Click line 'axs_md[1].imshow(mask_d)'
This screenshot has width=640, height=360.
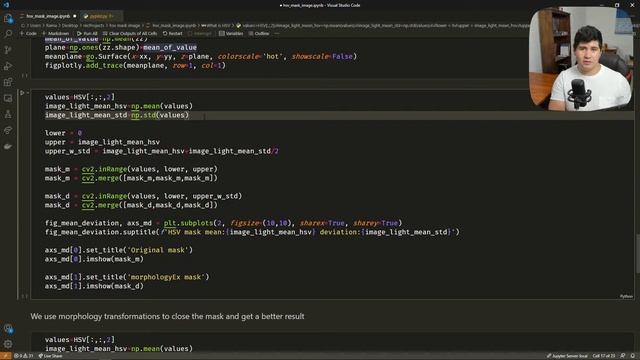click(94, 286)
